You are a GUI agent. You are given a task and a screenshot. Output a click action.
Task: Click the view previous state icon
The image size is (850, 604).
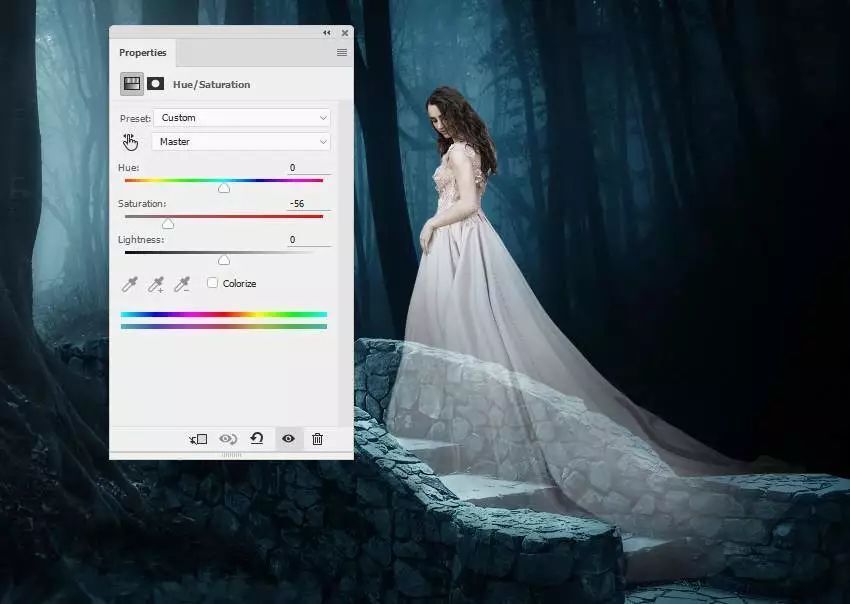[228, 439]
